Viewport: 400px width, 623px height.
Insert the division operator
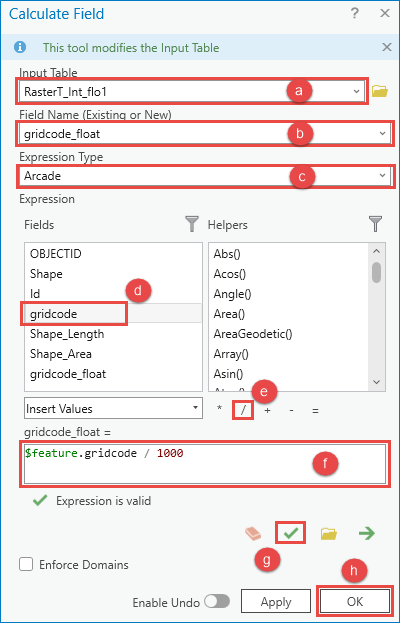point(243,410)
